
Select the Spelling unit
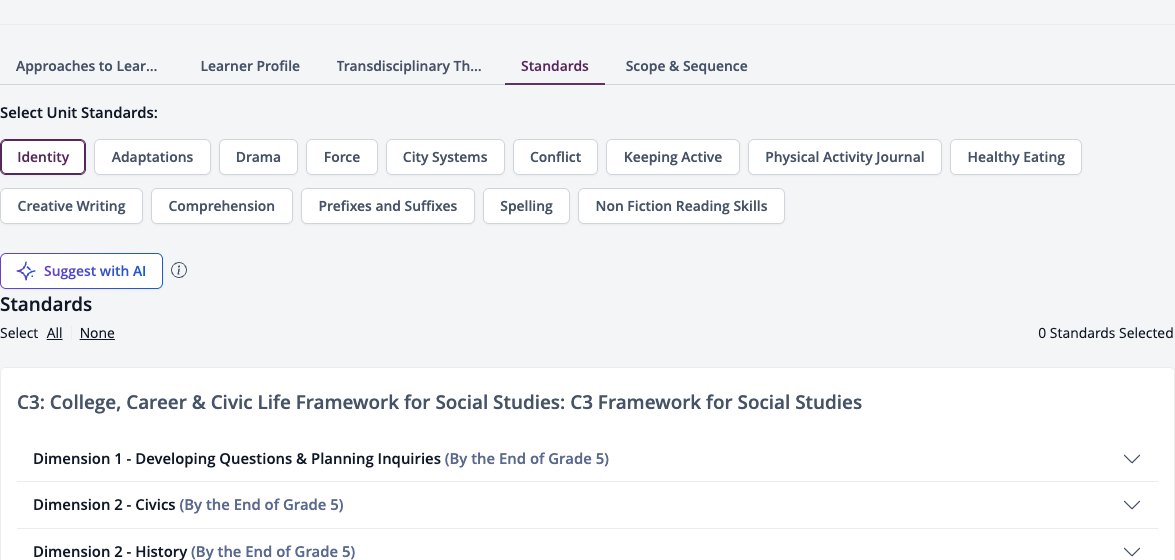[526, 206]
